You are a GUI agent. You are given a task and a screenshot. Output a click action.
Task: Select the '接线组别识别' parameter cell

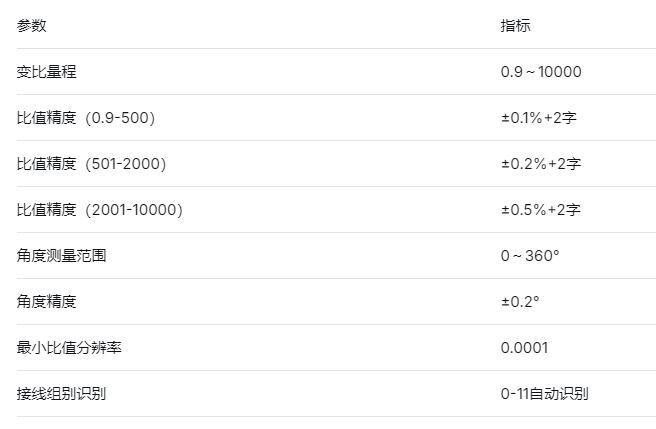click(62, 394)
